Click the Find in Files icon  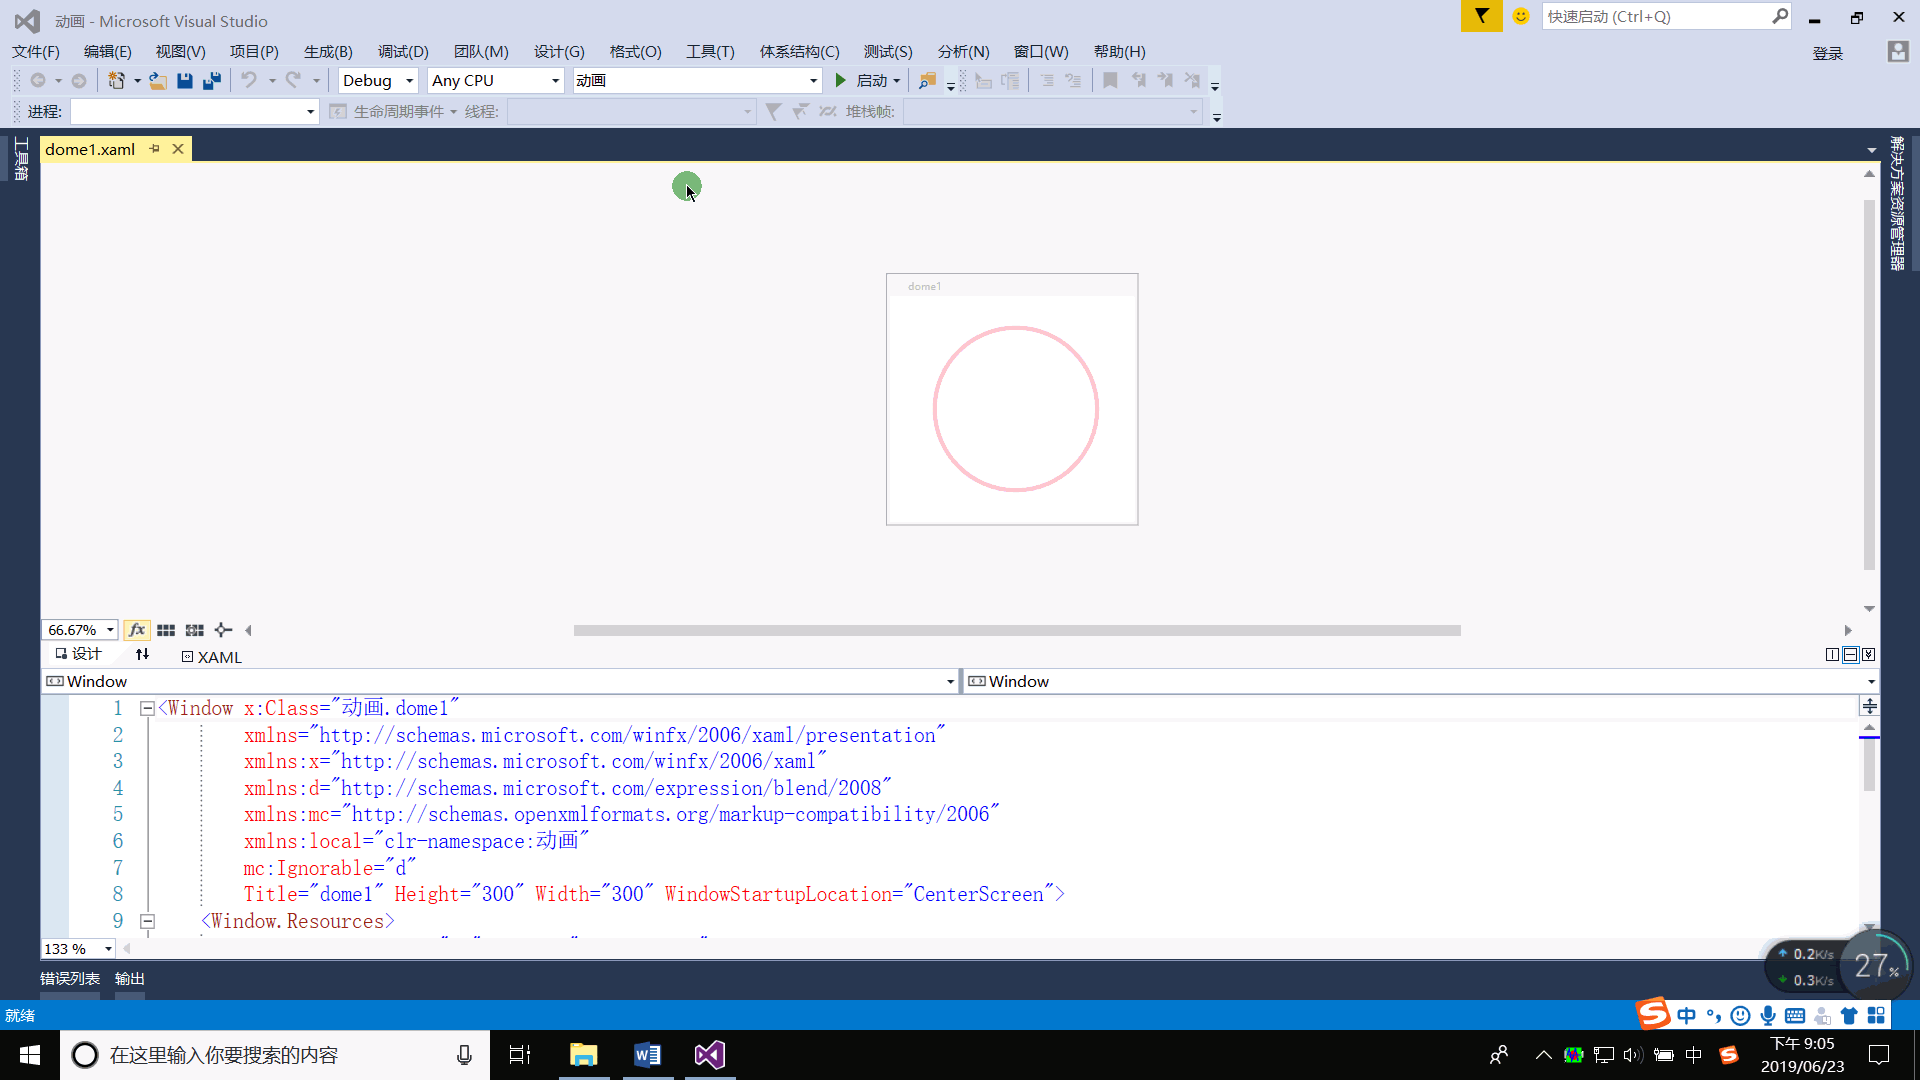(927, 81)
